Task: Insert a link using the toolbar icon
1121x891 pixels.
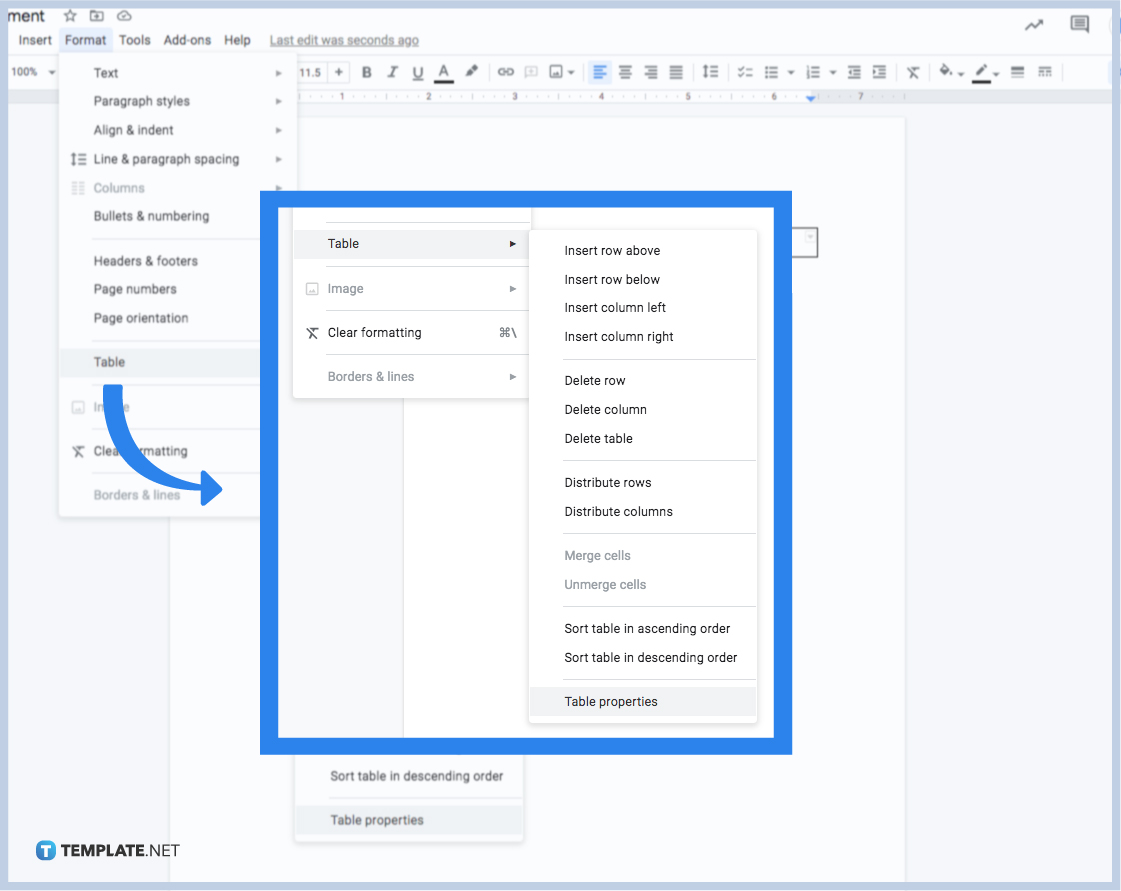Action: coord(506,72)
